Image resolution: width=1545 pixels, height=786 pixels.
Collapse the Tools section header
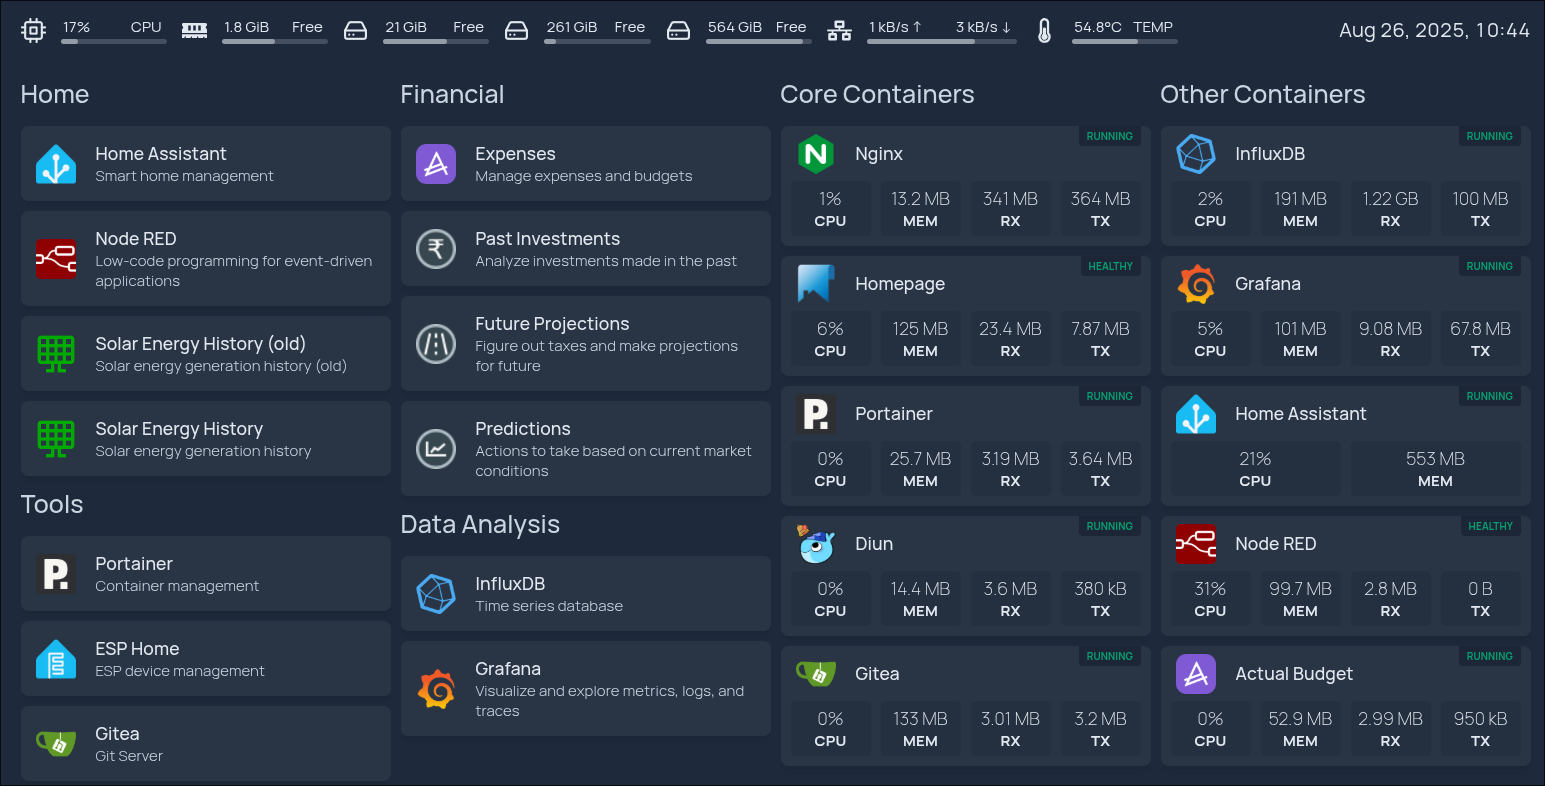(52, 505)
